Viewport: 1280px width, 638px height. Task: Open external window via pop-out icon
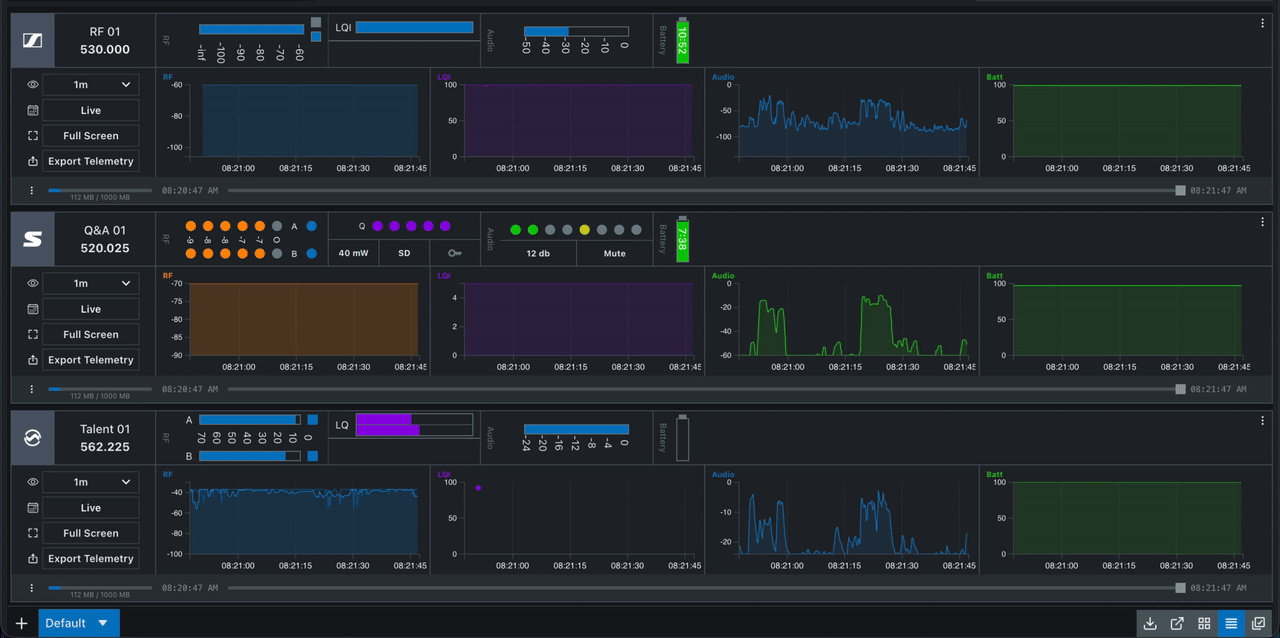pyautogui.click(x=1178, y=623)
